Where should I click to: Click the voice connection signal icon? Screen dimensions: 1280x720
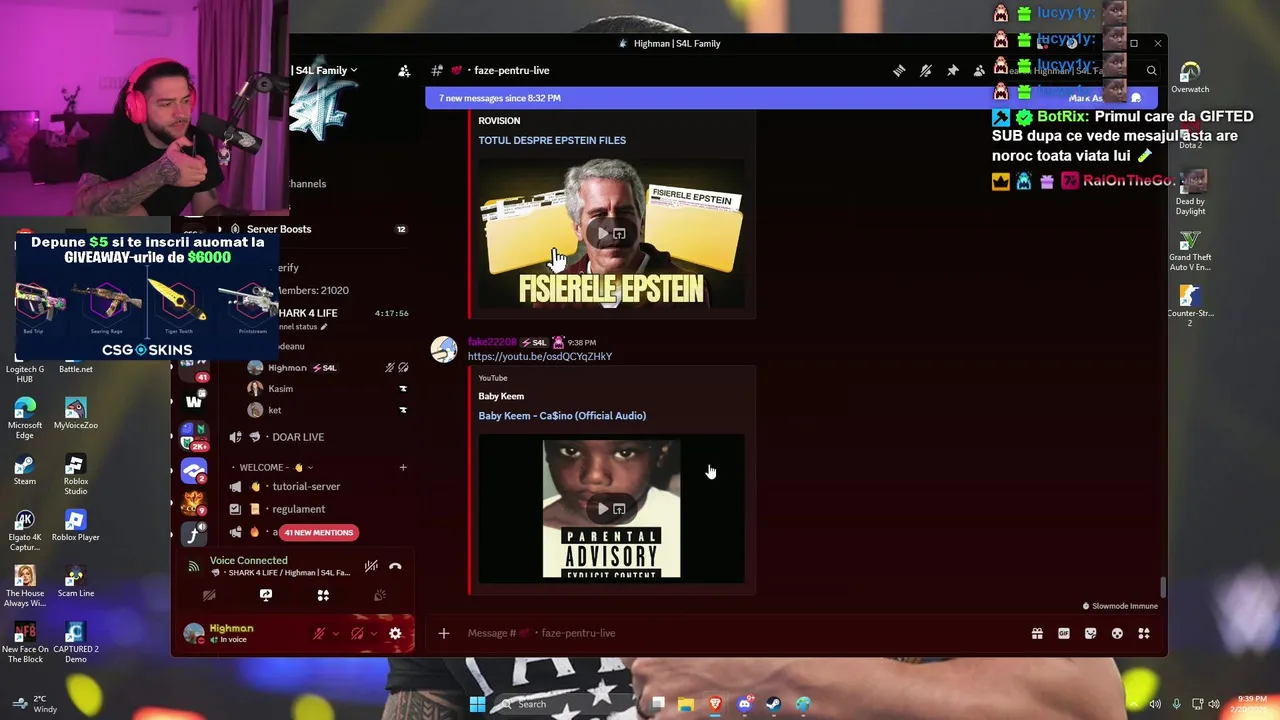[x=194, y=566]
